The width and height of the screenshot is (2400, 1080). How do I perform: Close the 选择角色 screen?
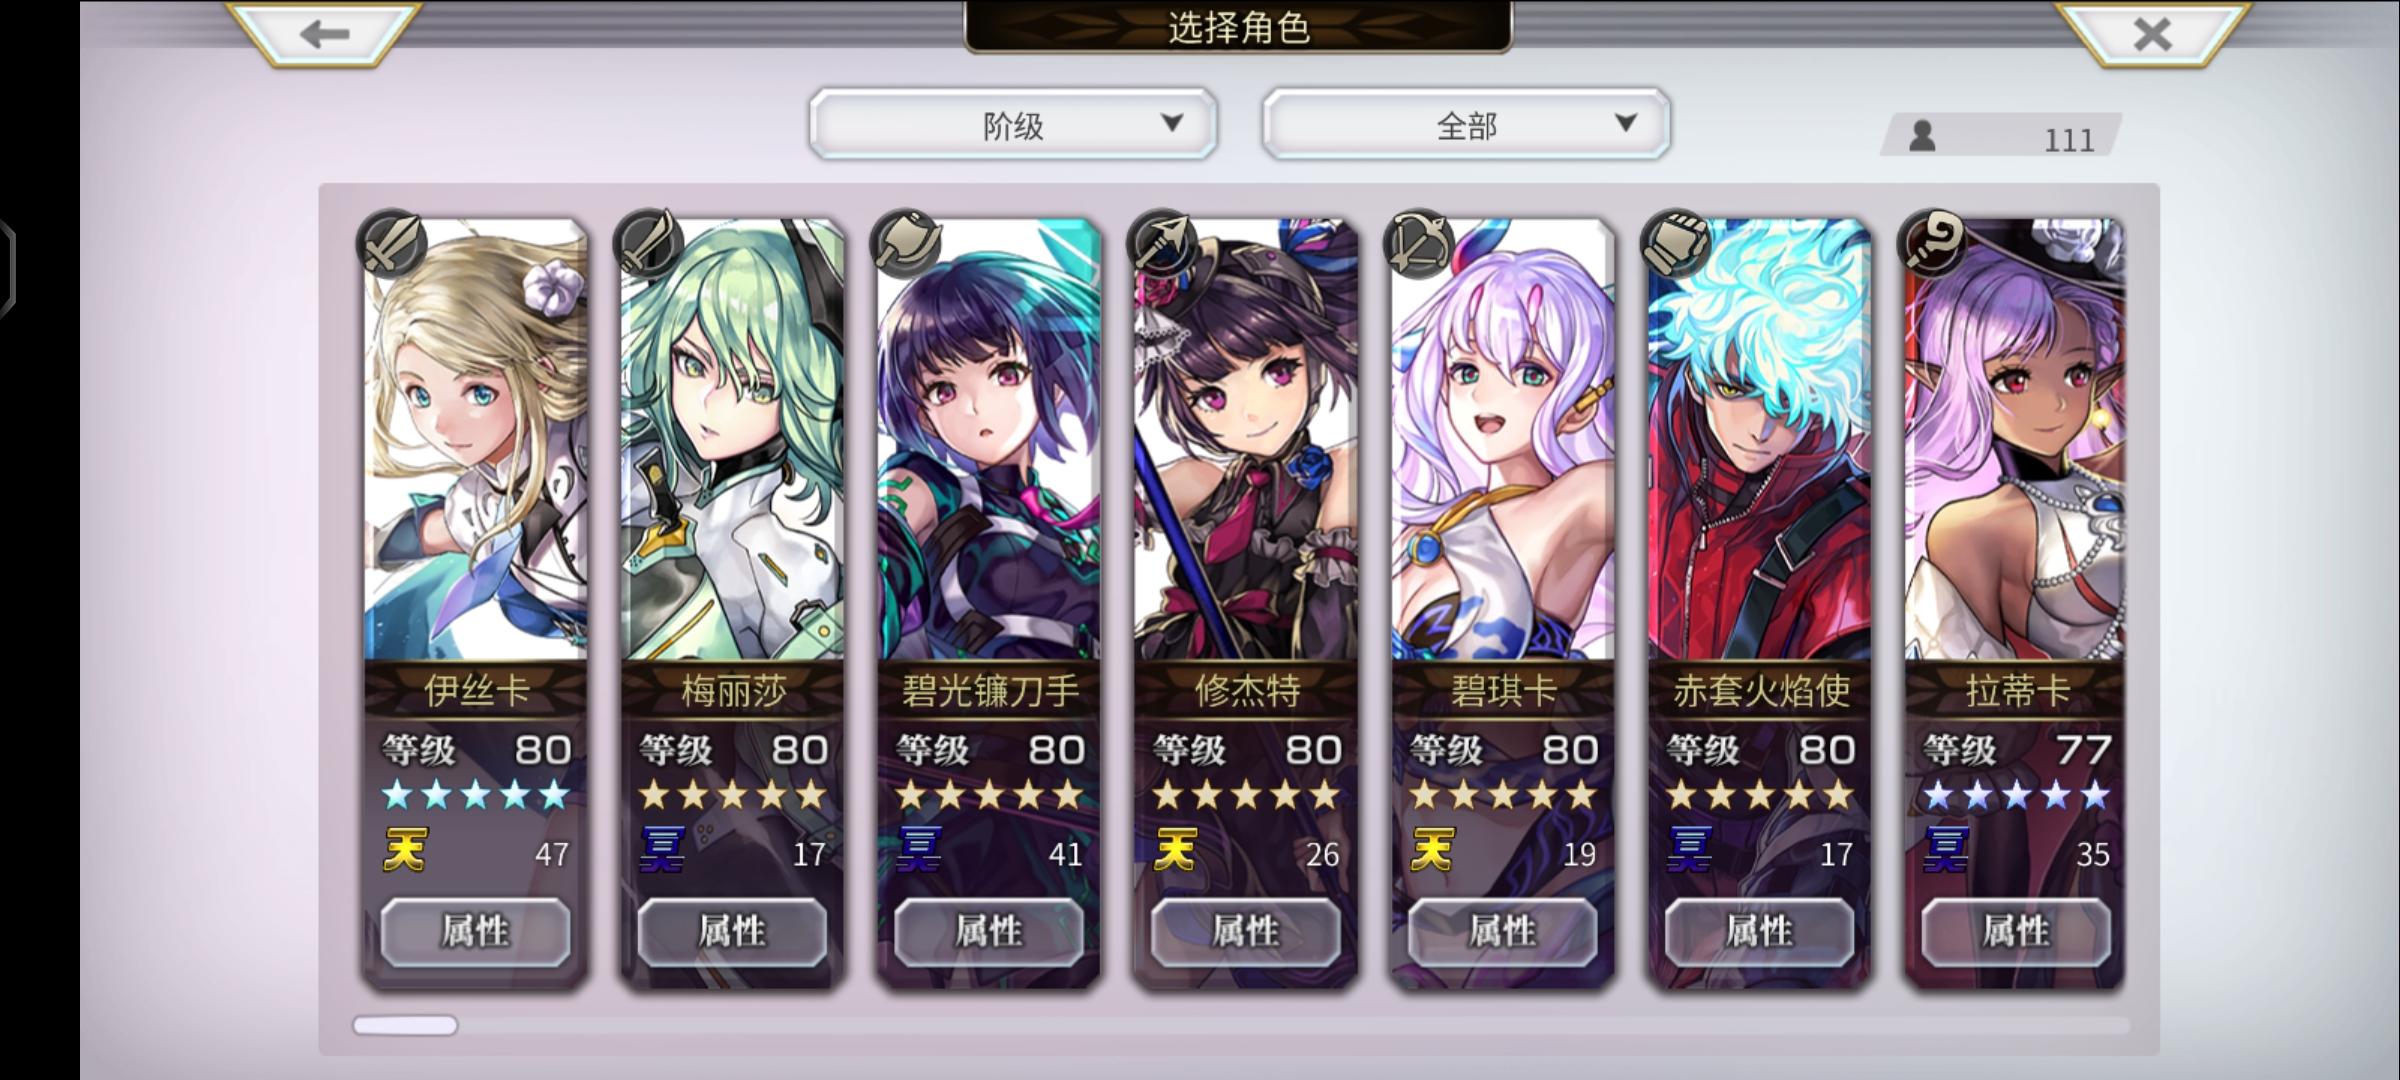tap(2152, 34)
